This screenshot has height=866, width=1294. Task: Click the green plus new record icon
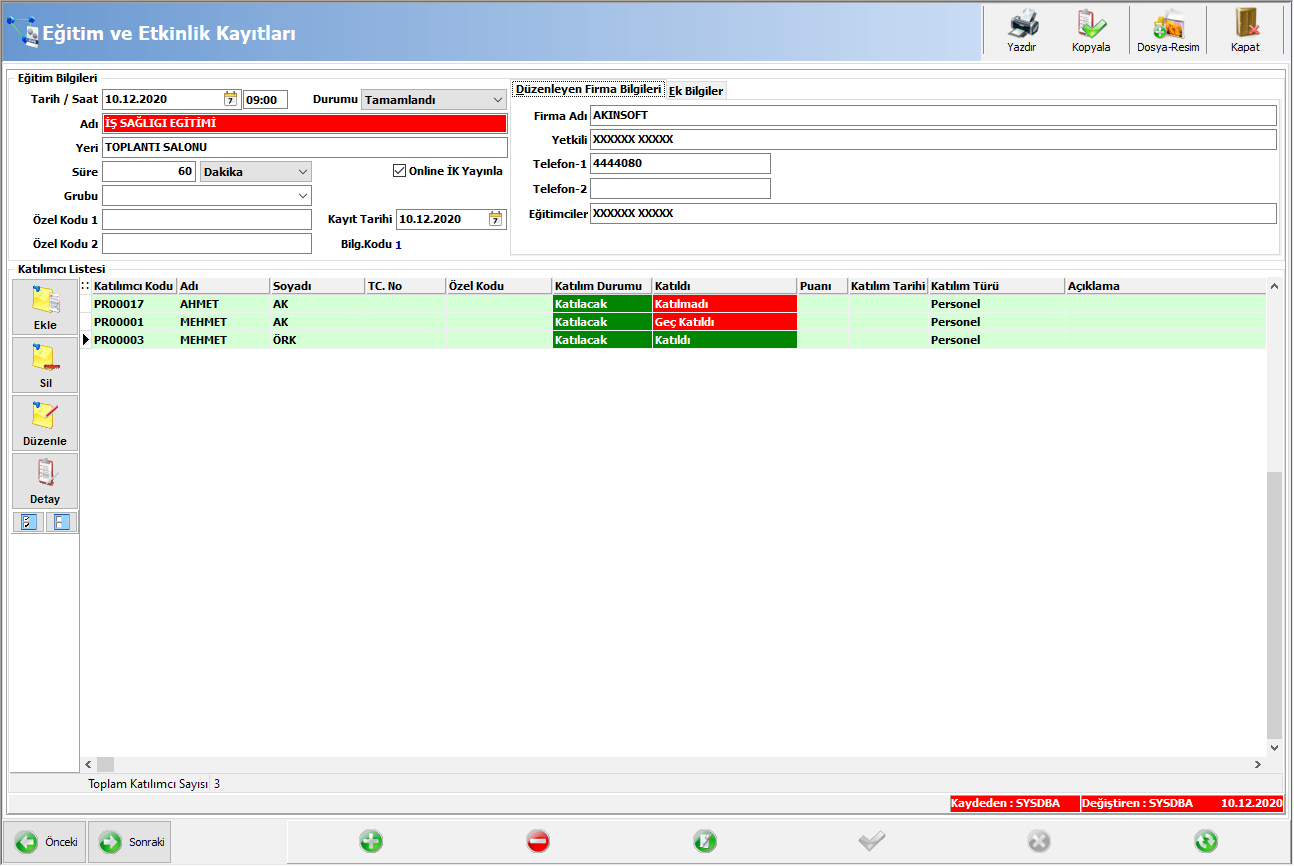tap(371, 842)
